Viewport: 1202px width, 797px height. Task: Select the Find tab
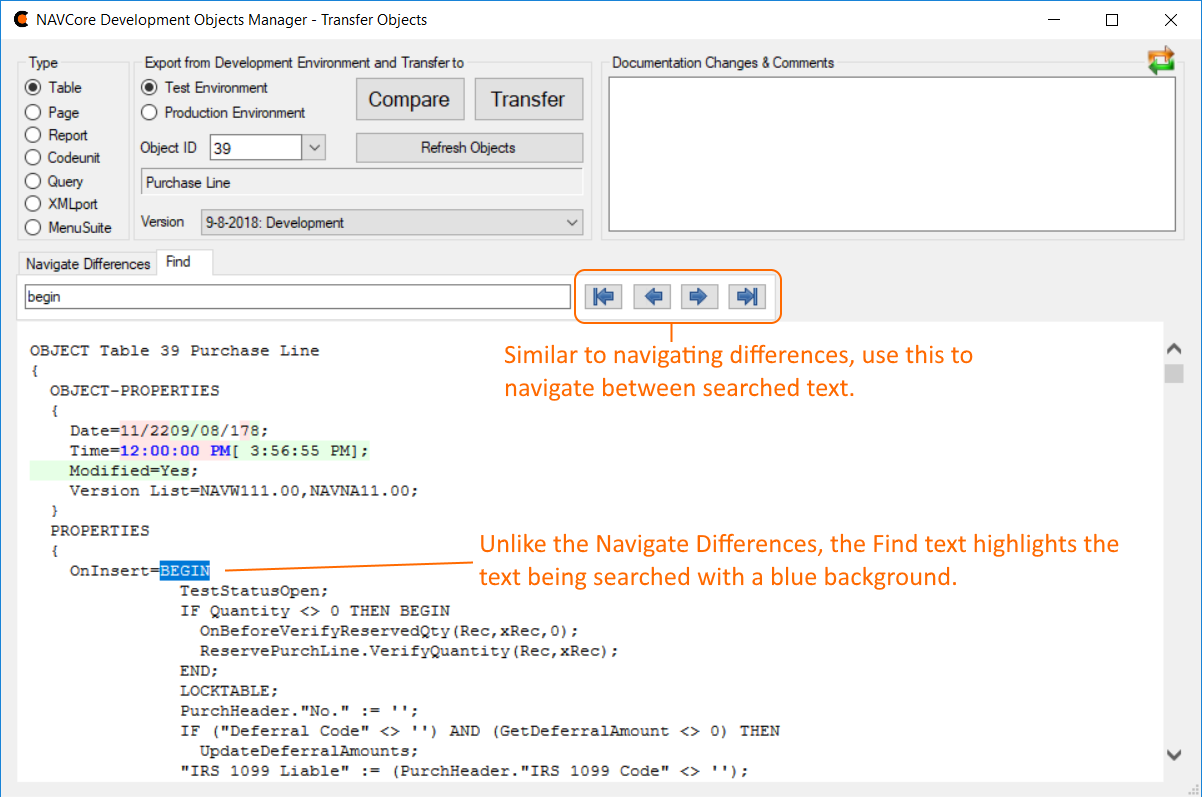pos(176,261)
